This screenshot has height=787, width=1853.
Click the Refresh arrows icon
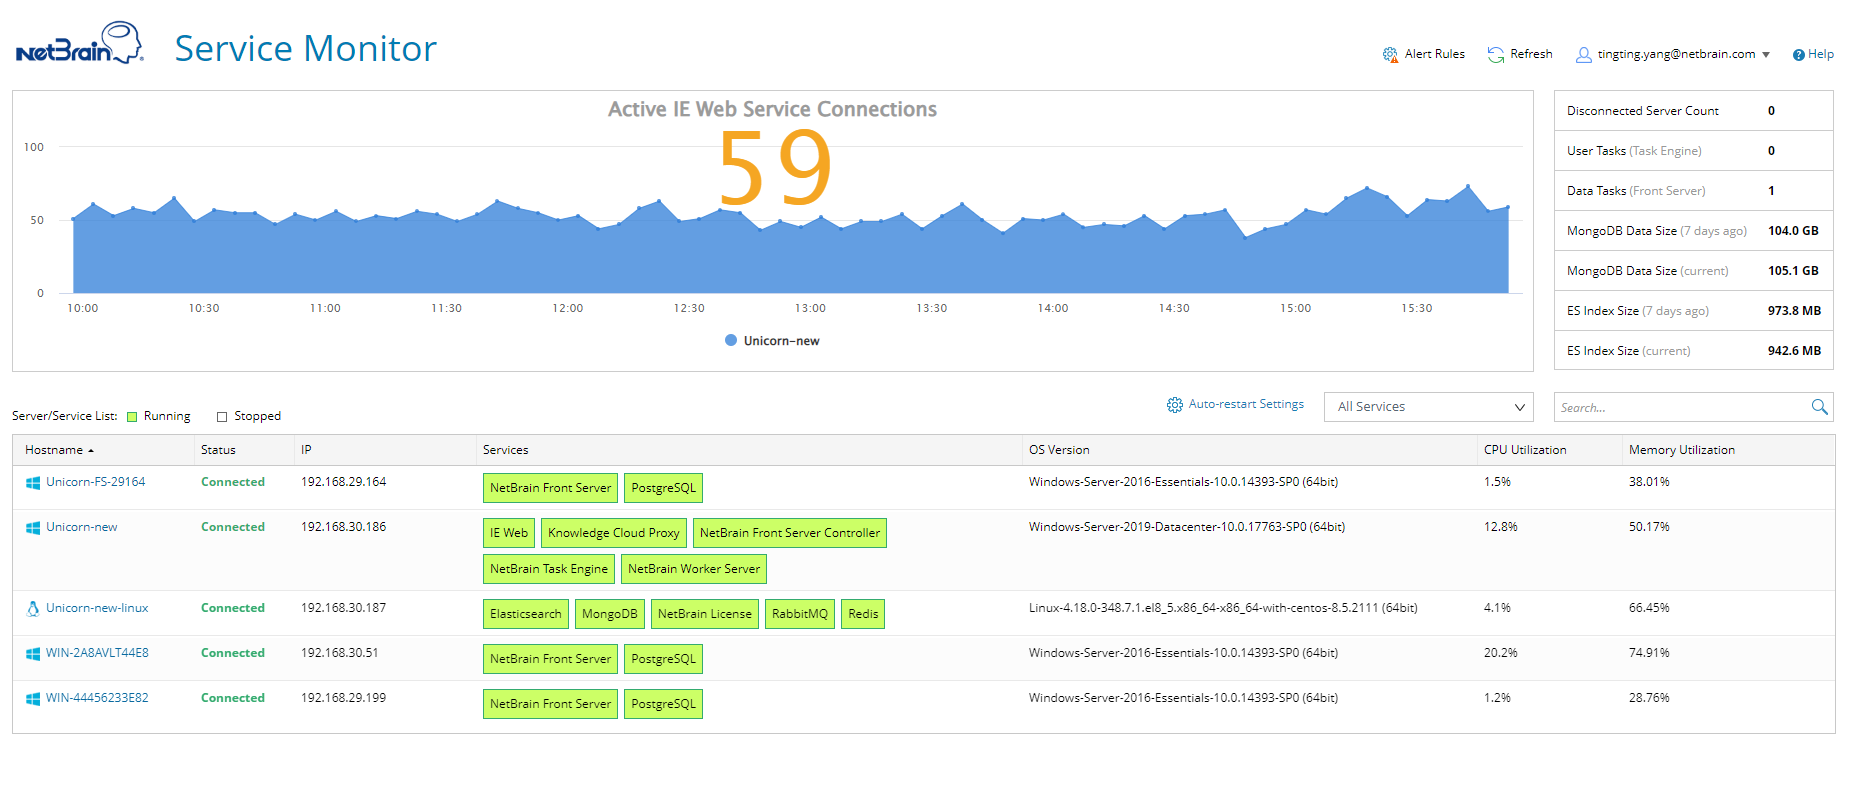tap(1495, 54)
